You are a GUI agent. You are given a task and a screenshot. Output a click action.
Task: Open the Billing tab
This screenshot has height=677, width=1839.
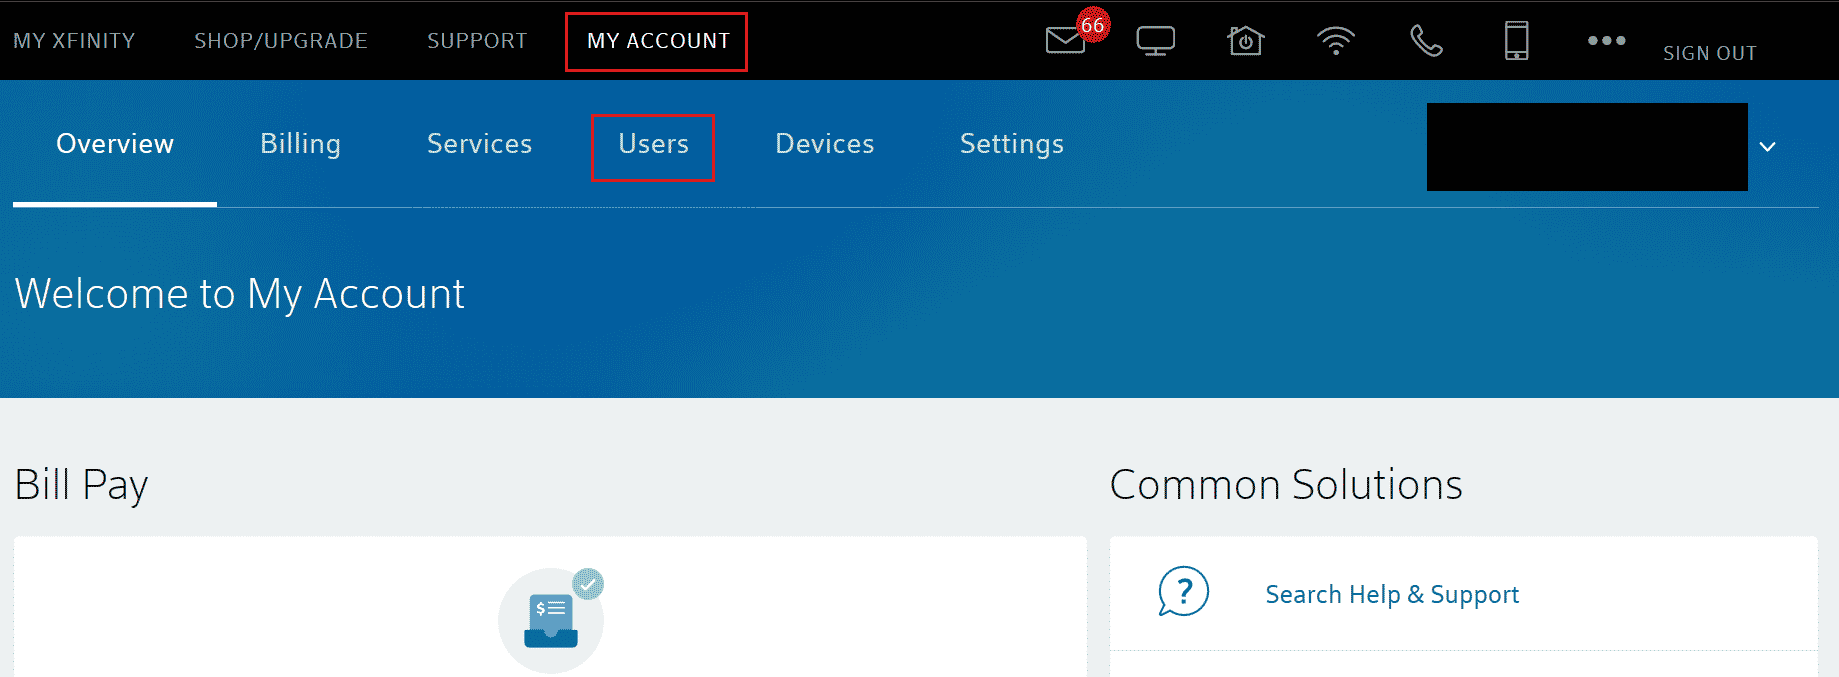(300, 145)
